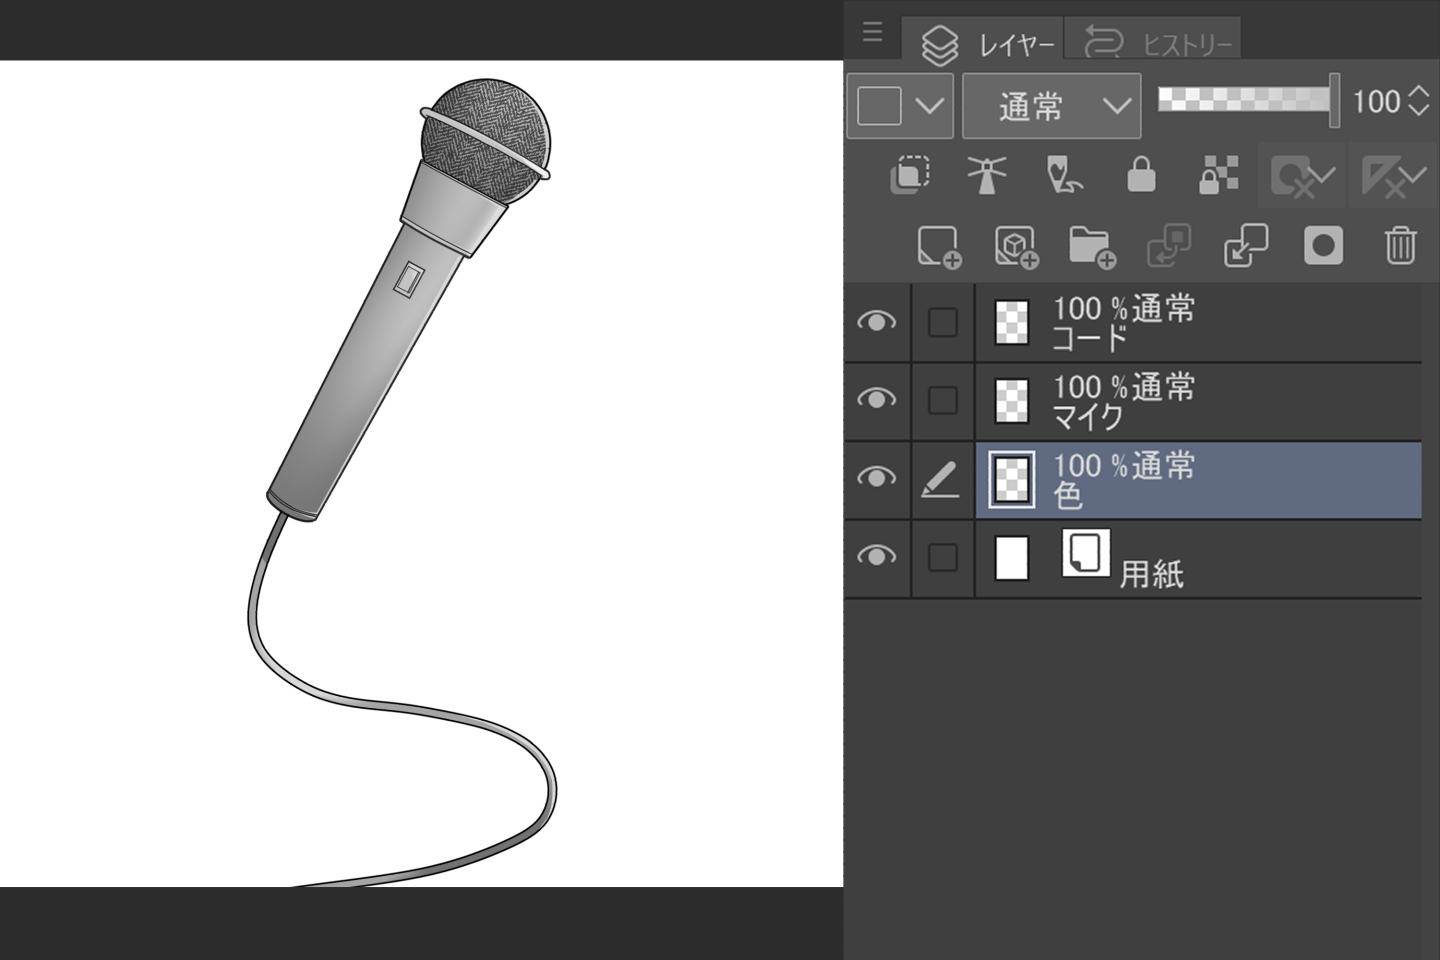Click the layer opacity slider
1440x960 pixels.
(1245, 99)
